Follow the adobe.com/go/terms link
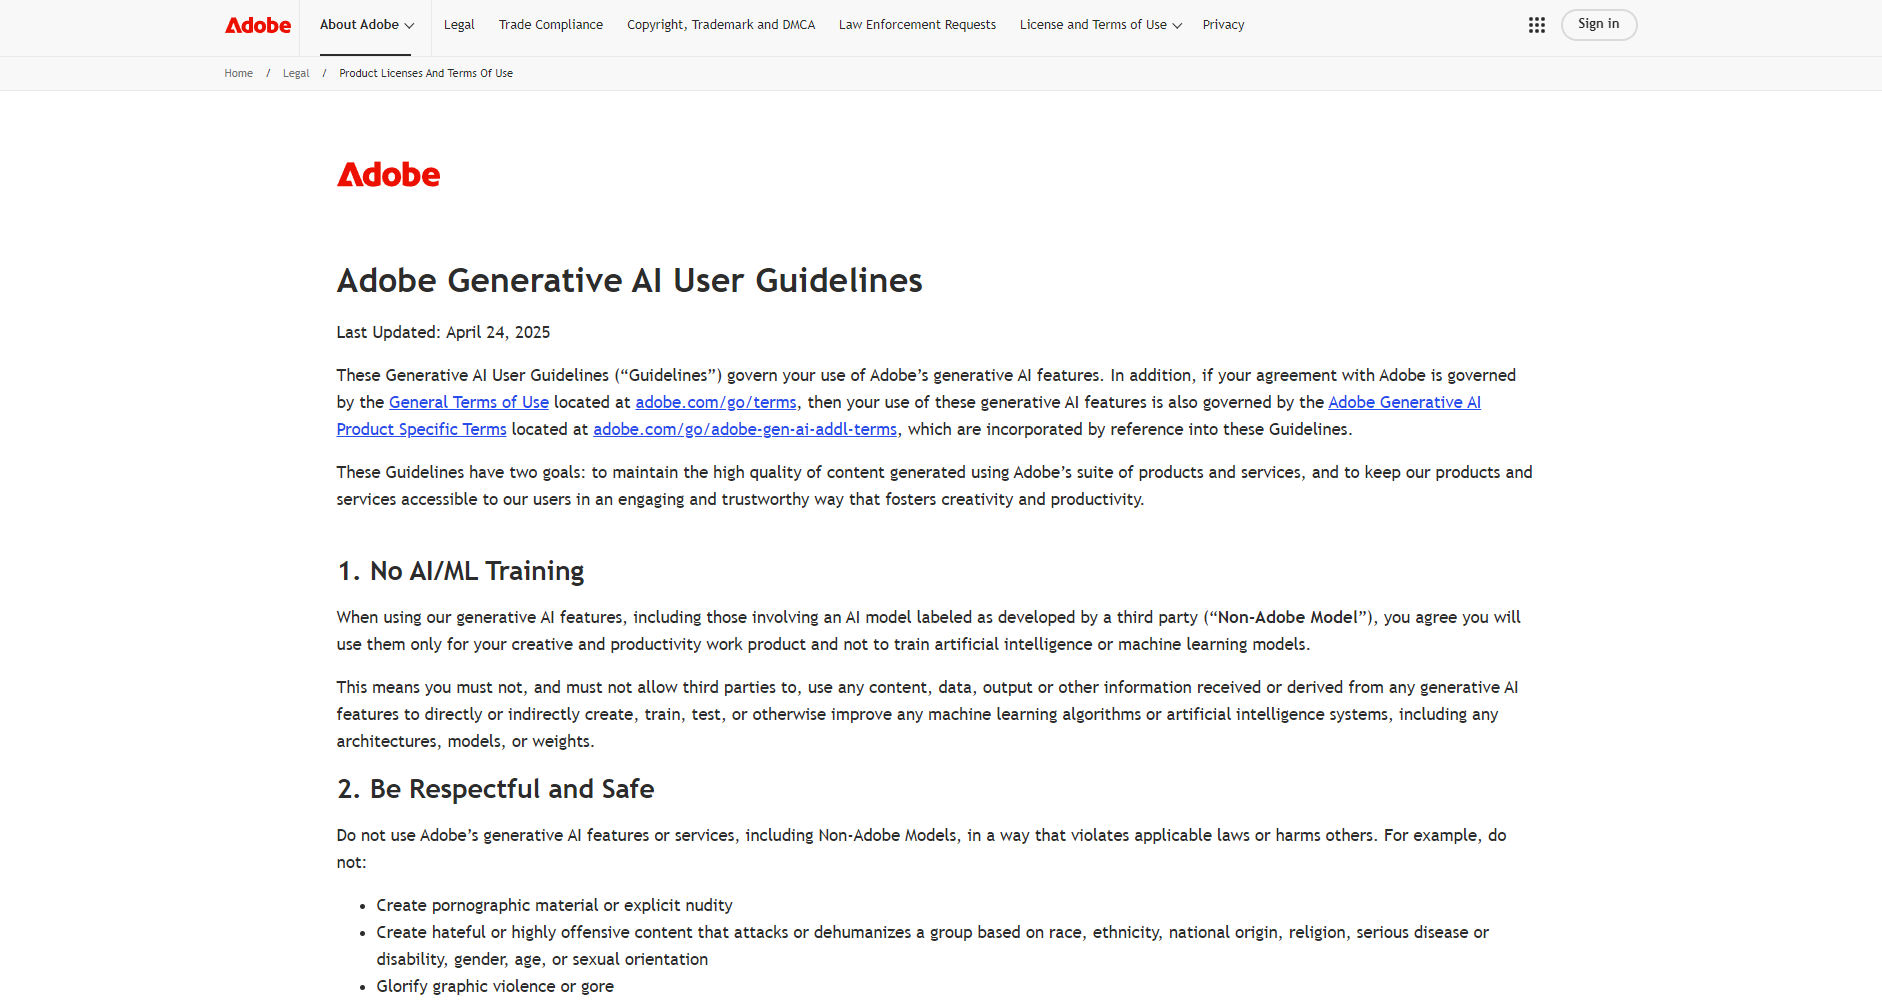This screenshot has width=1882, height=1002. [x=716, y=402]
